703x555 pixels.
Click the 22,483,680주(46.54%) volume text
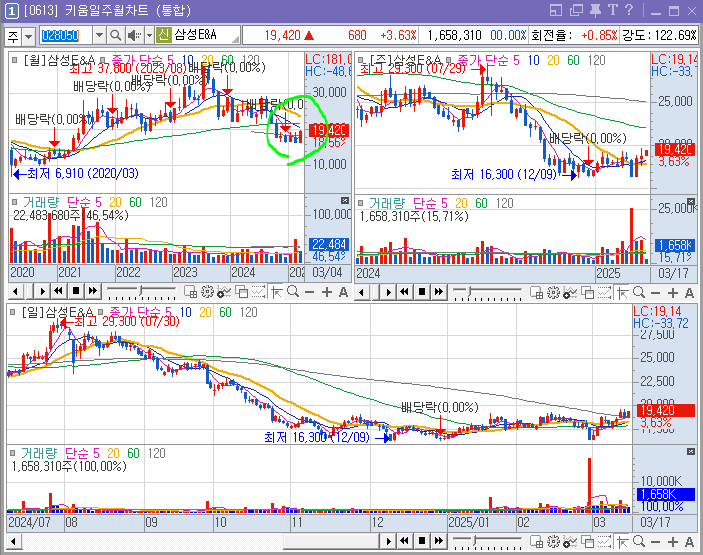click(x=71, y=216)
